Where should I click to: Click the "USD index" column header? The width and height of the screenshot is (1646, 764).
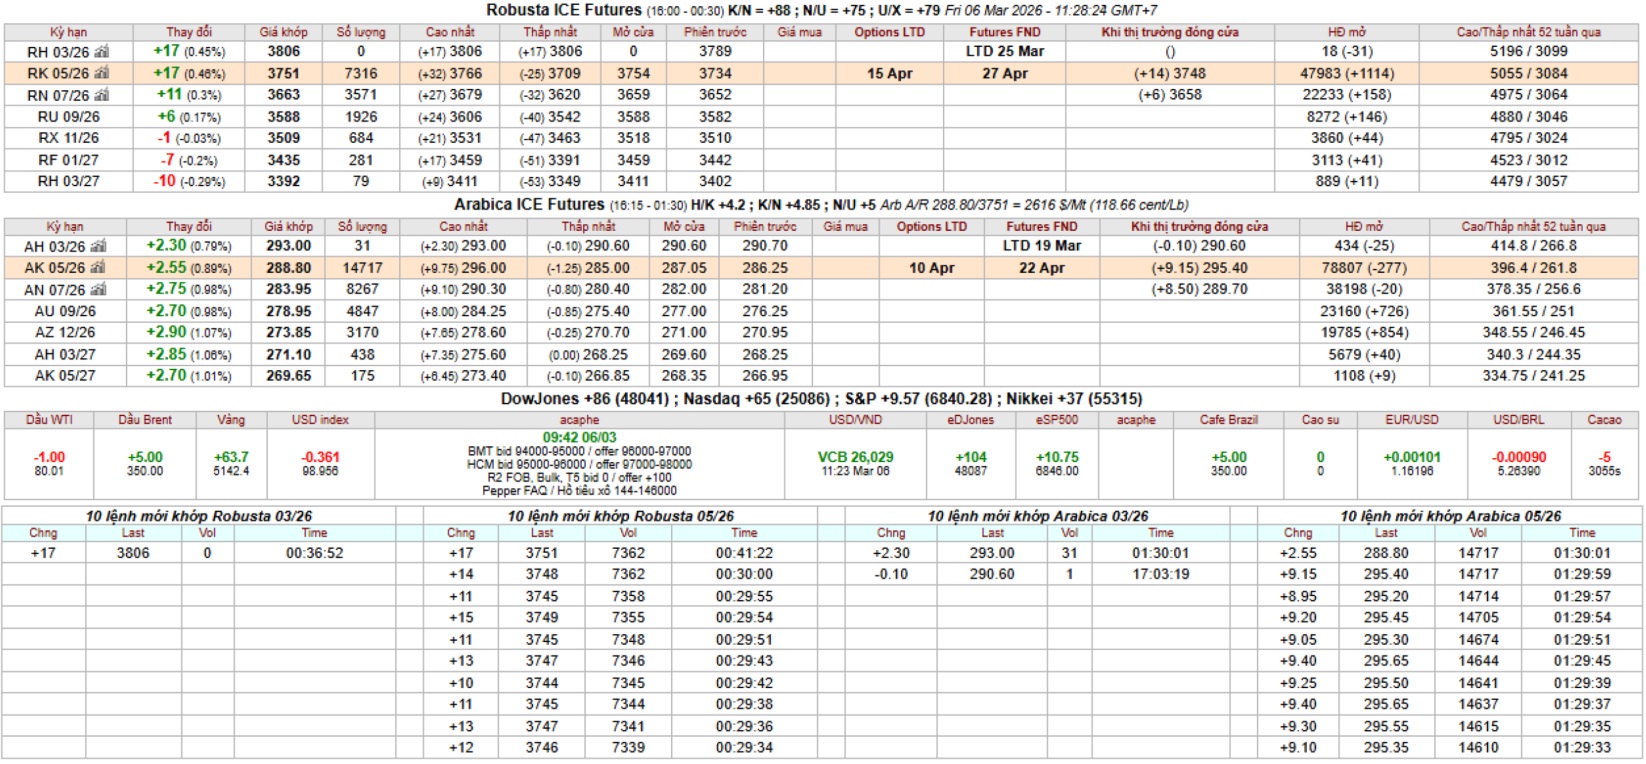coord(321,420)
